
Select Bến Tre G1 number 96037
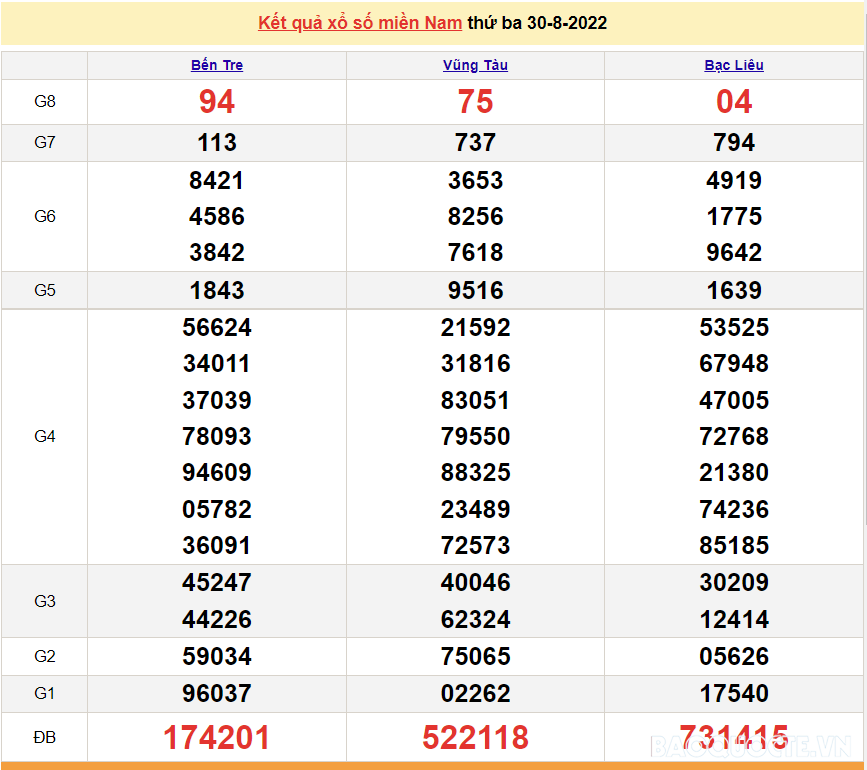point(217,693)
